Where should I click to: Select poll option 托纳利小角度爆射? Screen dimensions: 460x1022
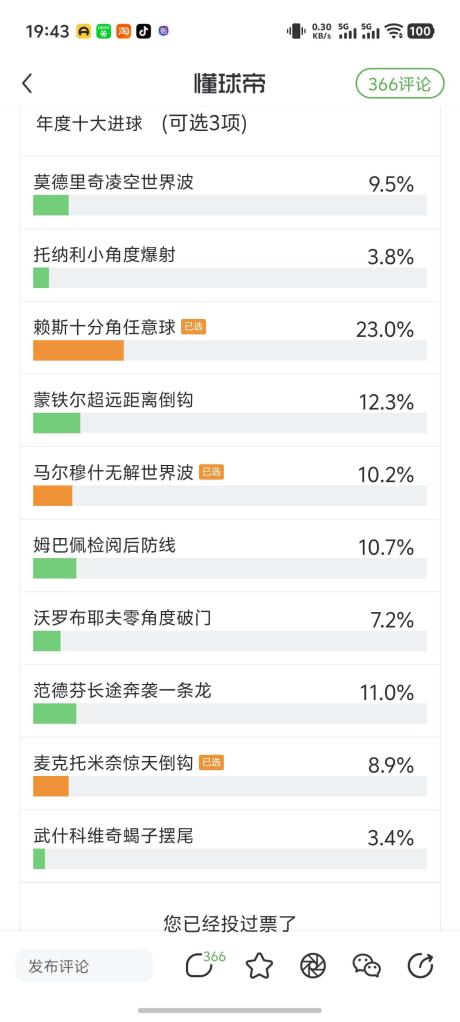pyautogui.click(x=230, y=265)
